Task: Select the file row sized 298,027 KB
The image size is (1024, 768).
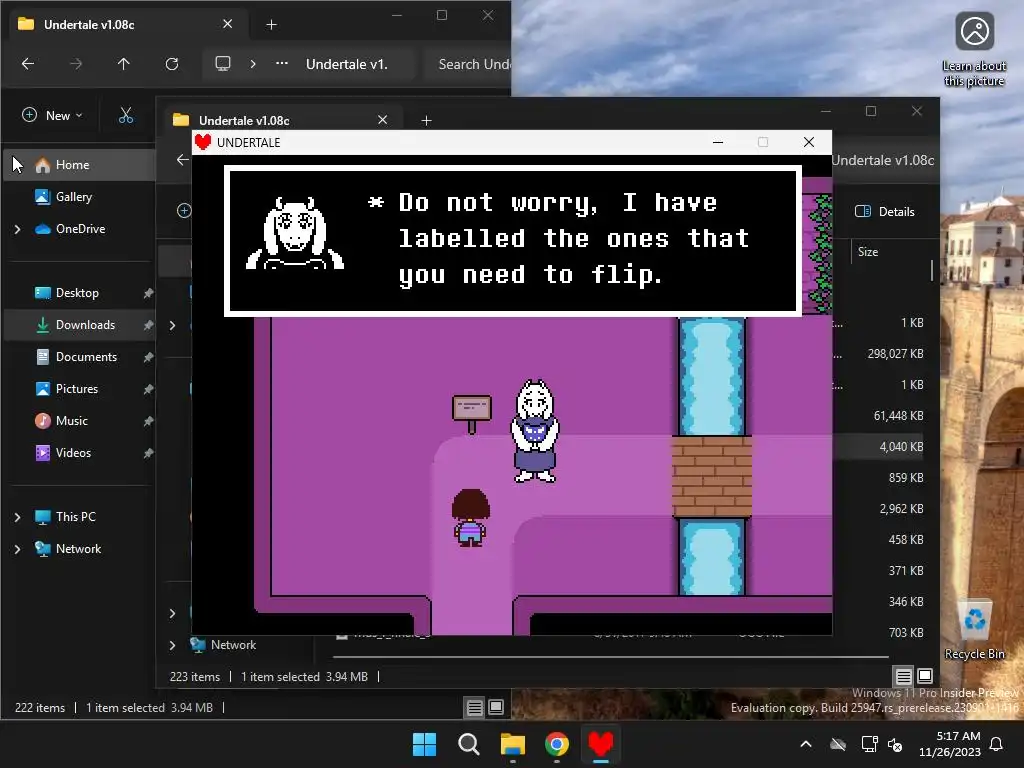Action: click(x=880, y=353)
